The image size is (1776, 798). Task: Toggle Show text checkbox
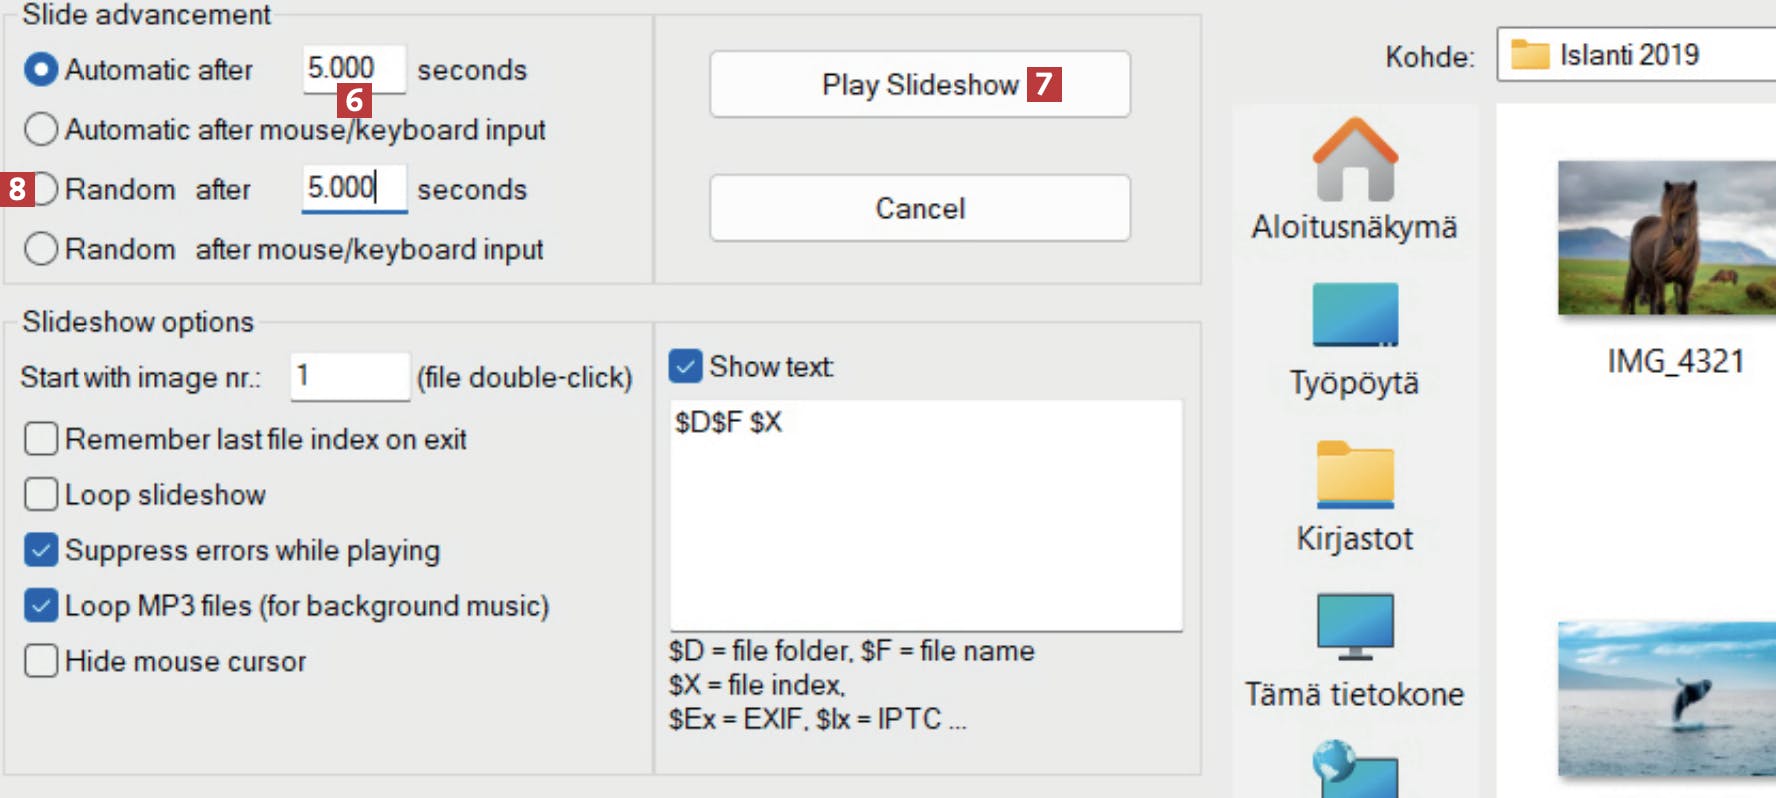click(x=685, y=366)
